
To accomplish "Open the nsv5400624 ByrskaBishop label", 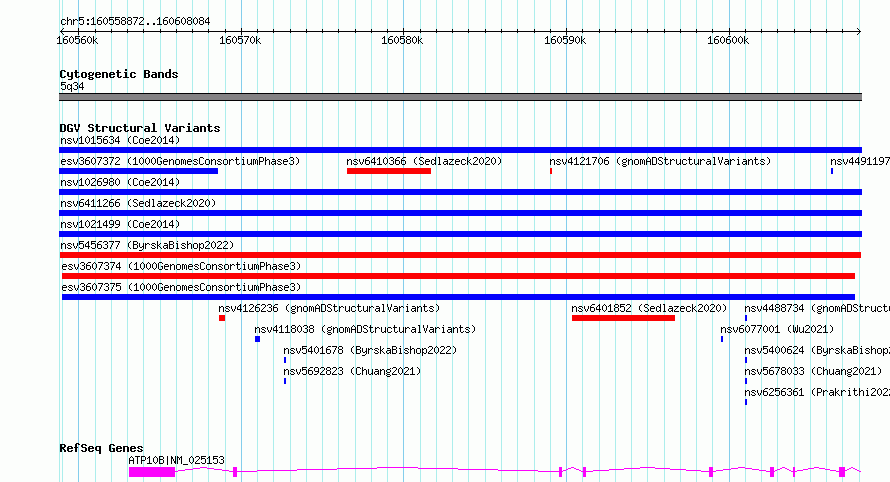I will [x=817, y=350].
